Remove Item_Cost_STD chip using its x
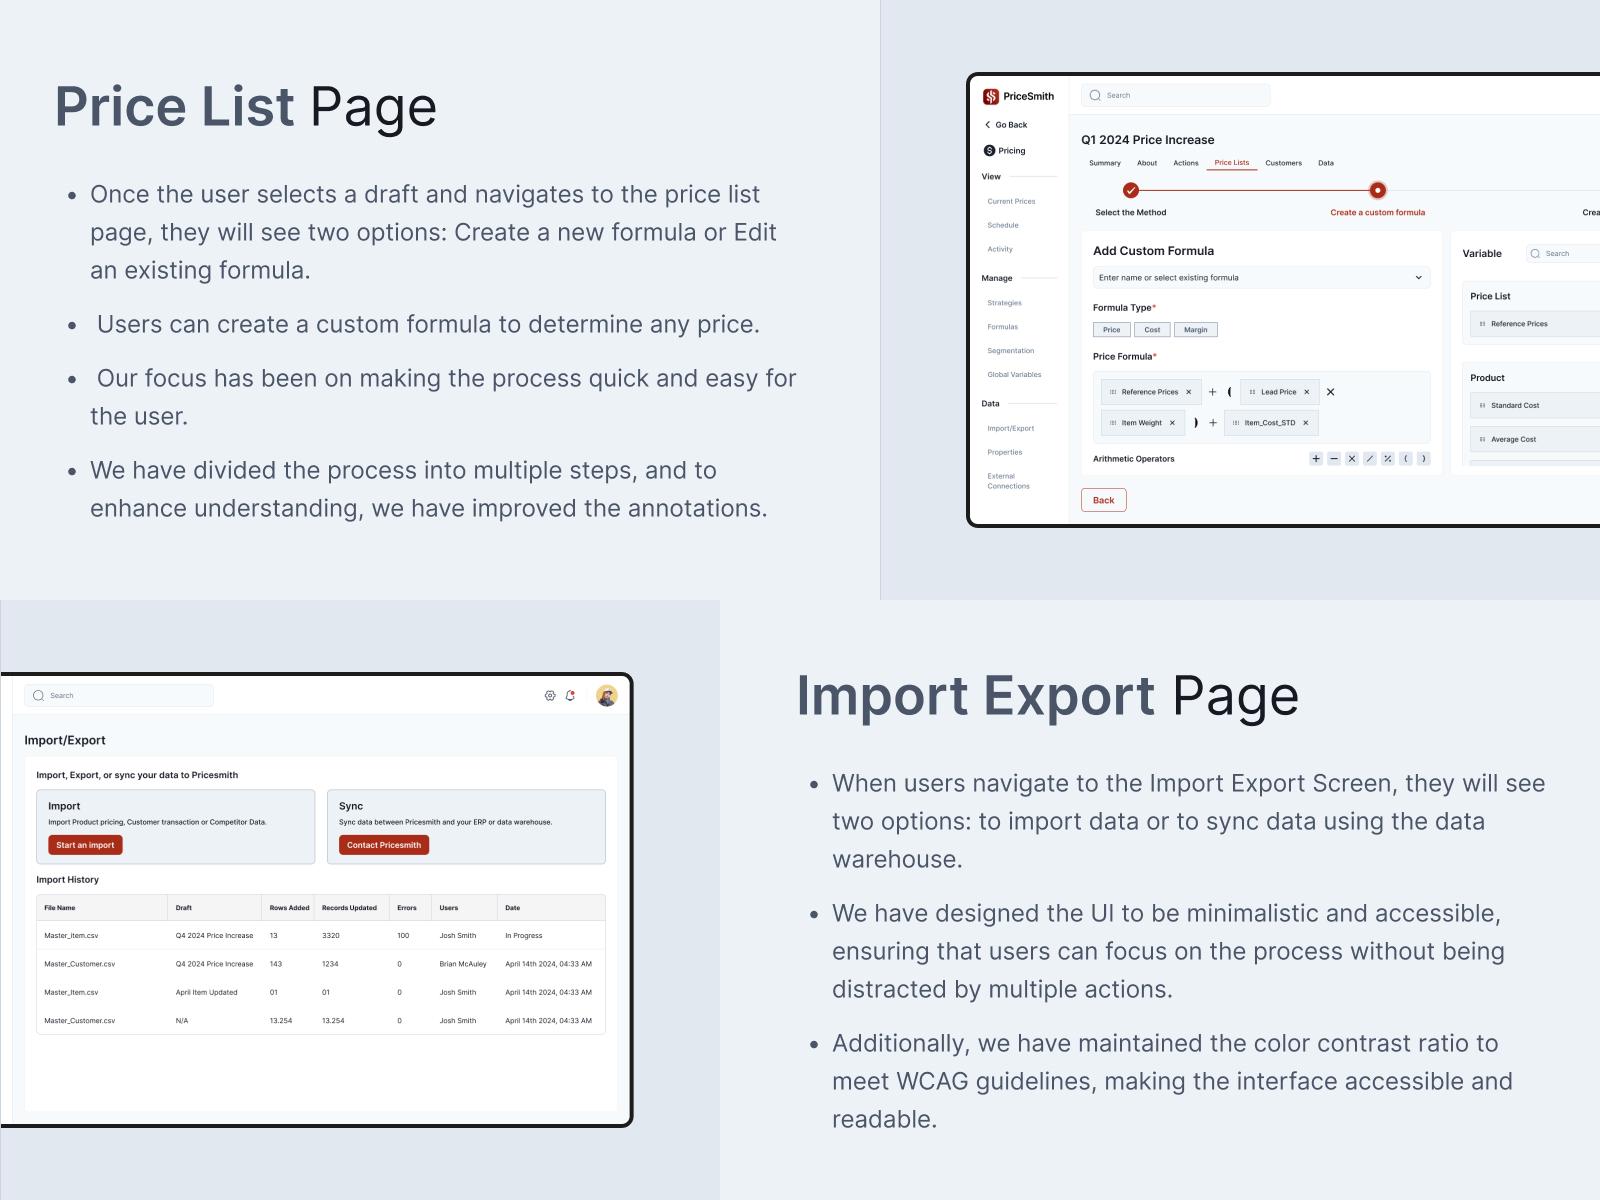 pyautogui.click(x=1305, y=423)
